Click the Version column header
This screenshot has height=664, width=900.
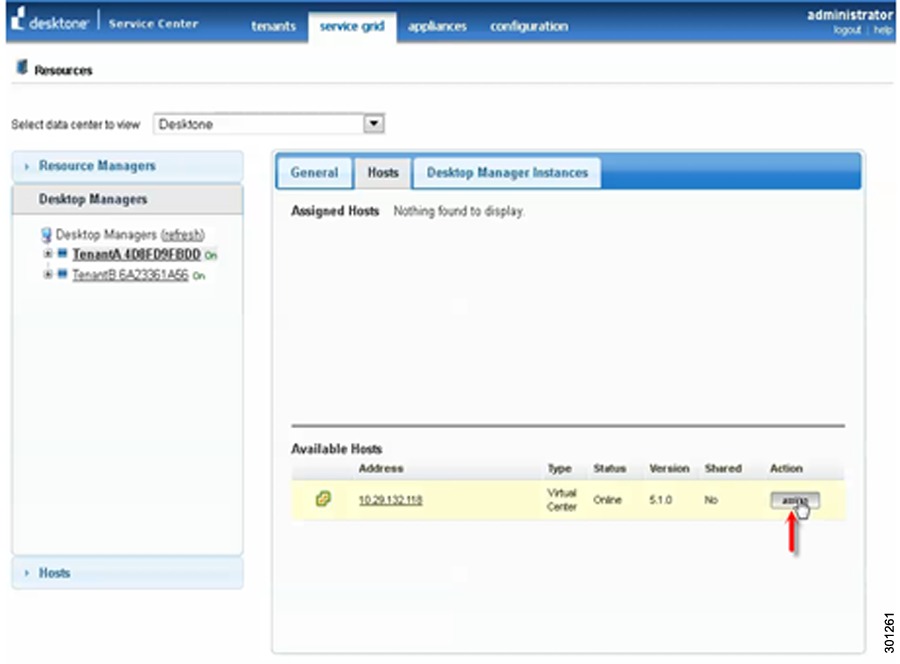[x=669, y=468]
